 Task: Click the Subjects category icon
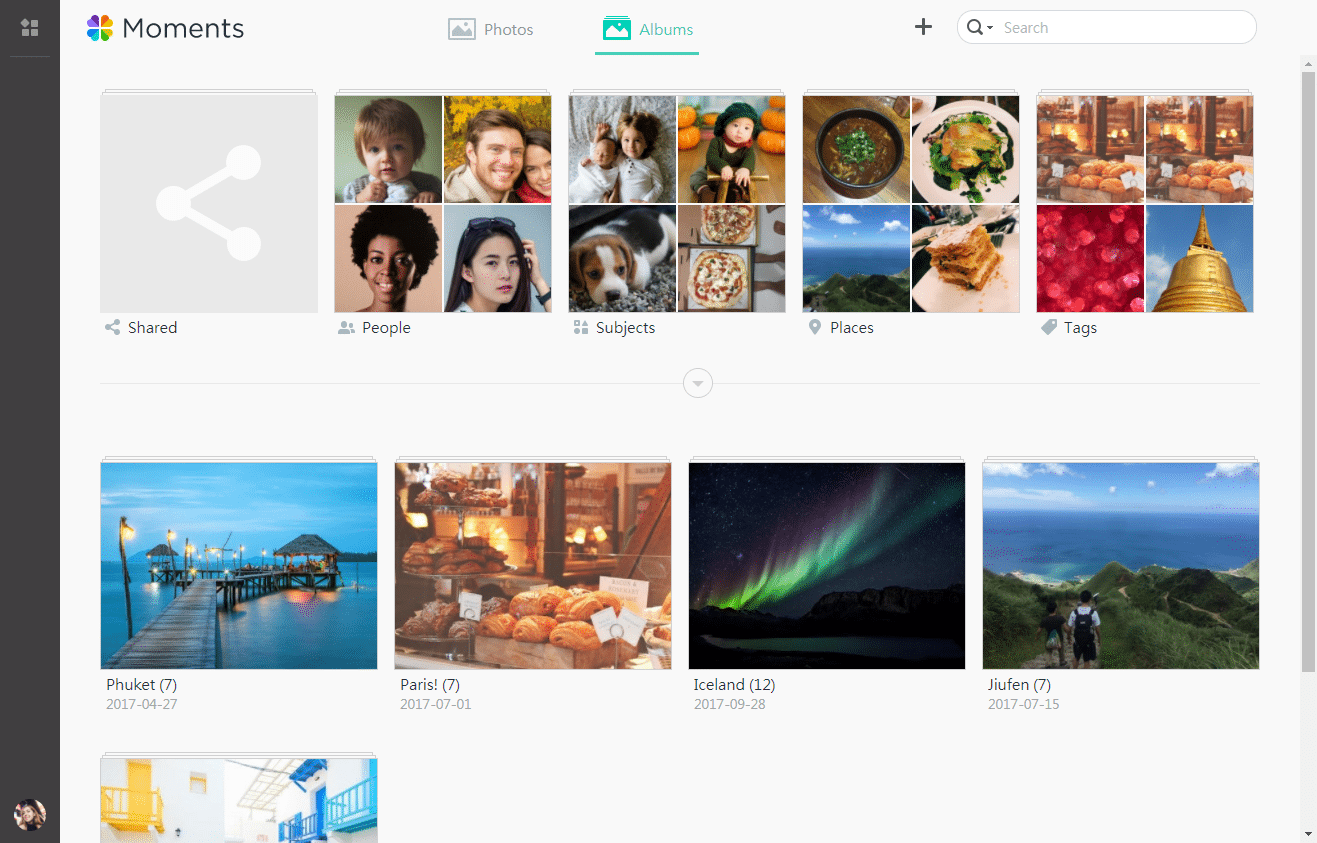pyautogui.click(x=581, y=327)
